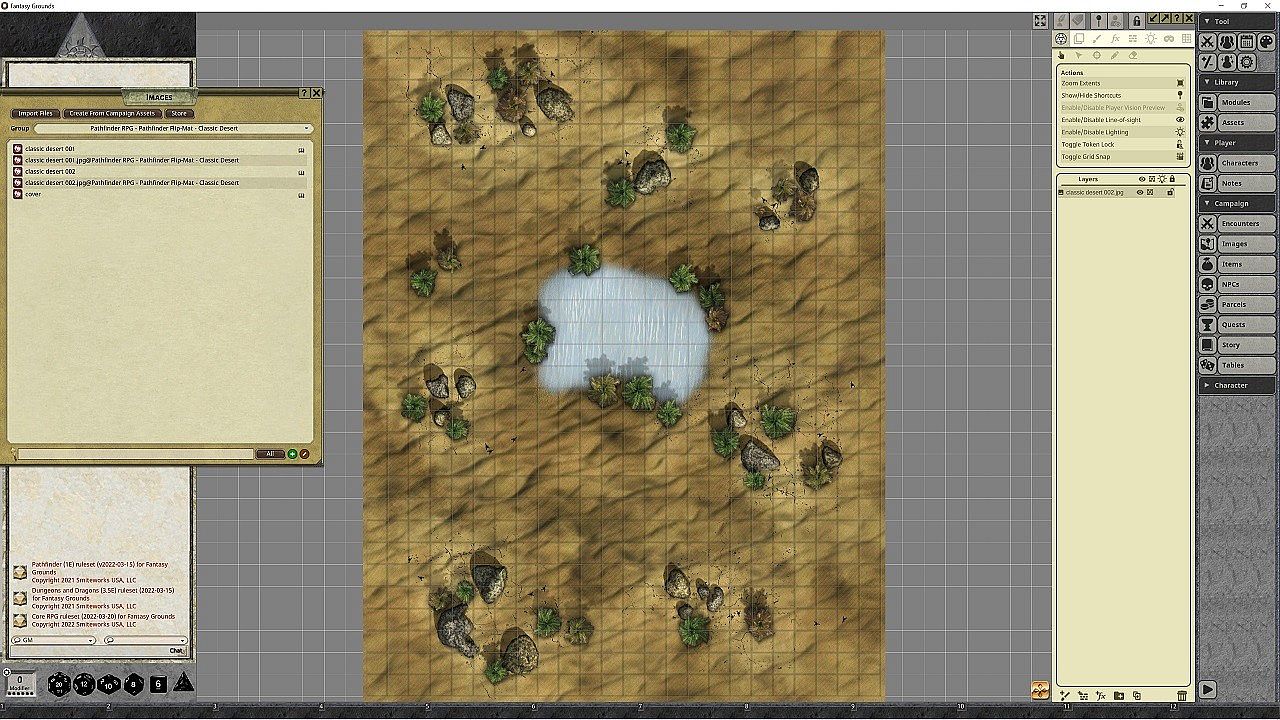
Task: Toggle visibility eye of classic desert 002.jpg layer
Action: pyautogui.click(x=1140, y=192)
